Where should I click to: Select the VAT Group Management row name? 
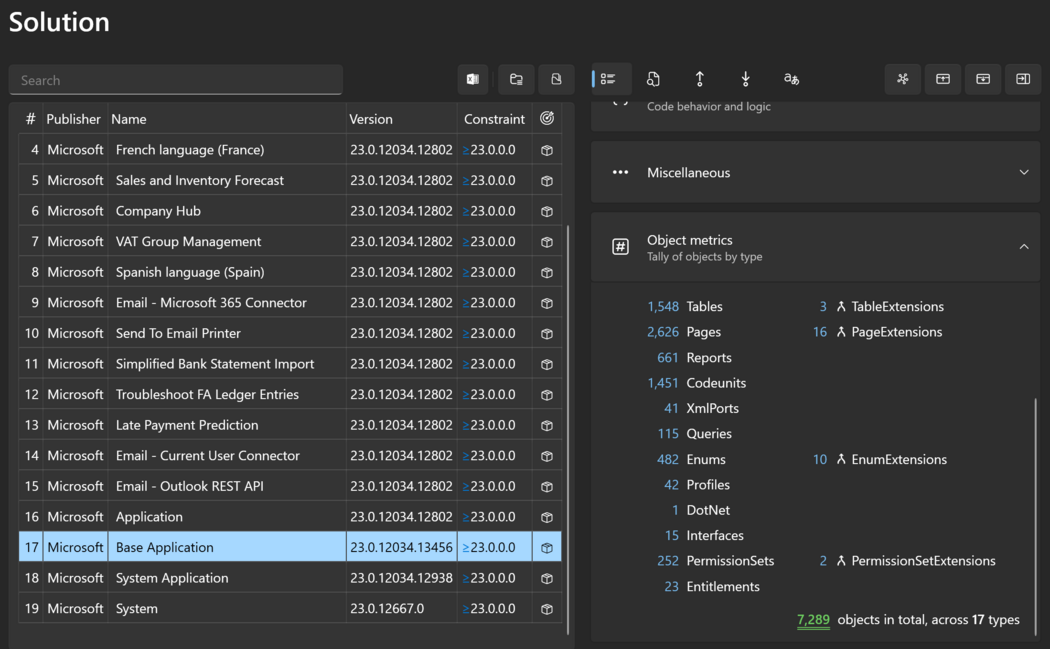click(188, 242)
